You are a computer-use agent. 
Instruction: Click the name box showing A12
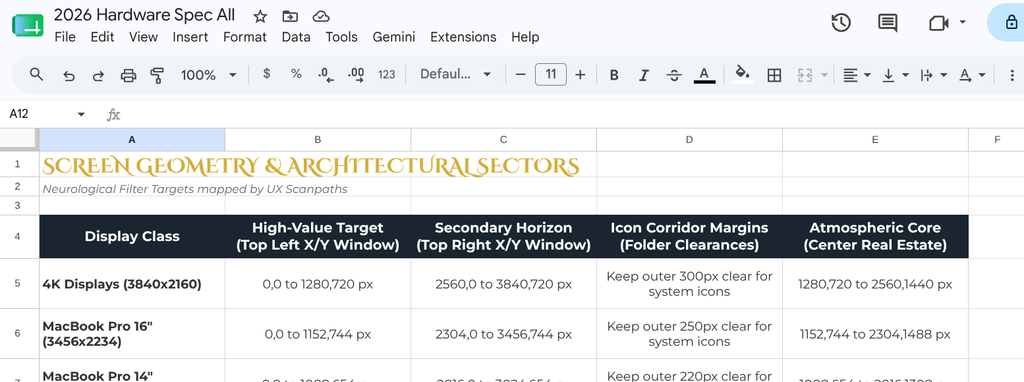47,114
